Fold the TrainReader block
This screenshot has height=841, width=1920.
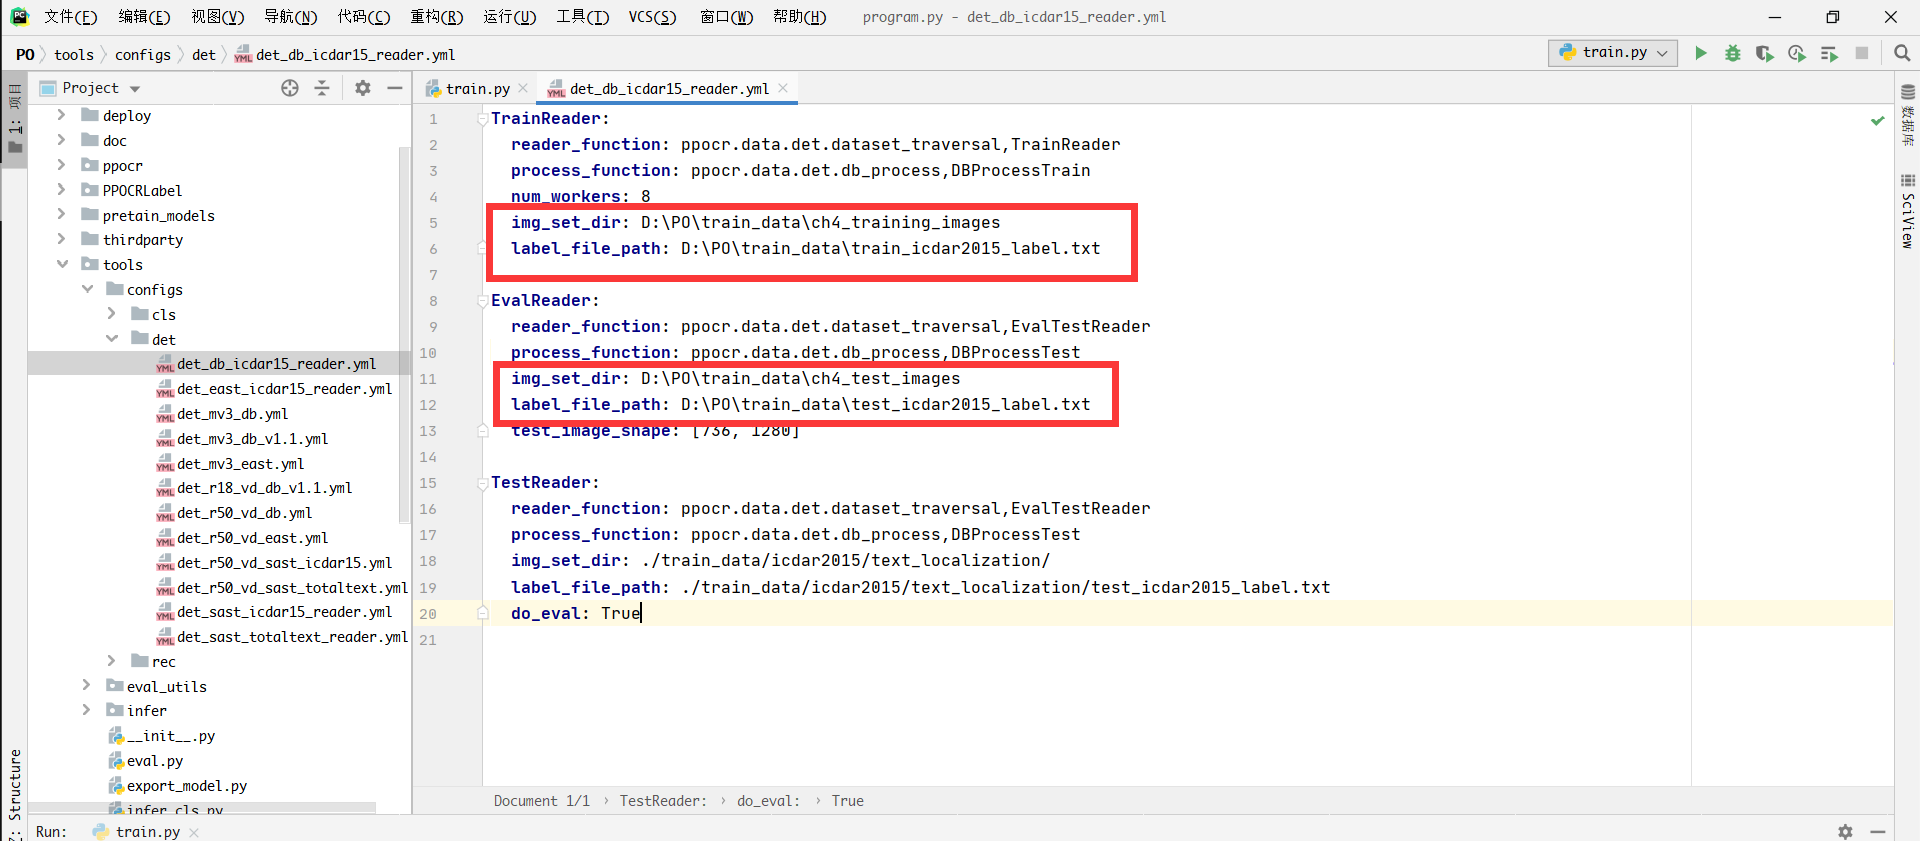[483, 118]
